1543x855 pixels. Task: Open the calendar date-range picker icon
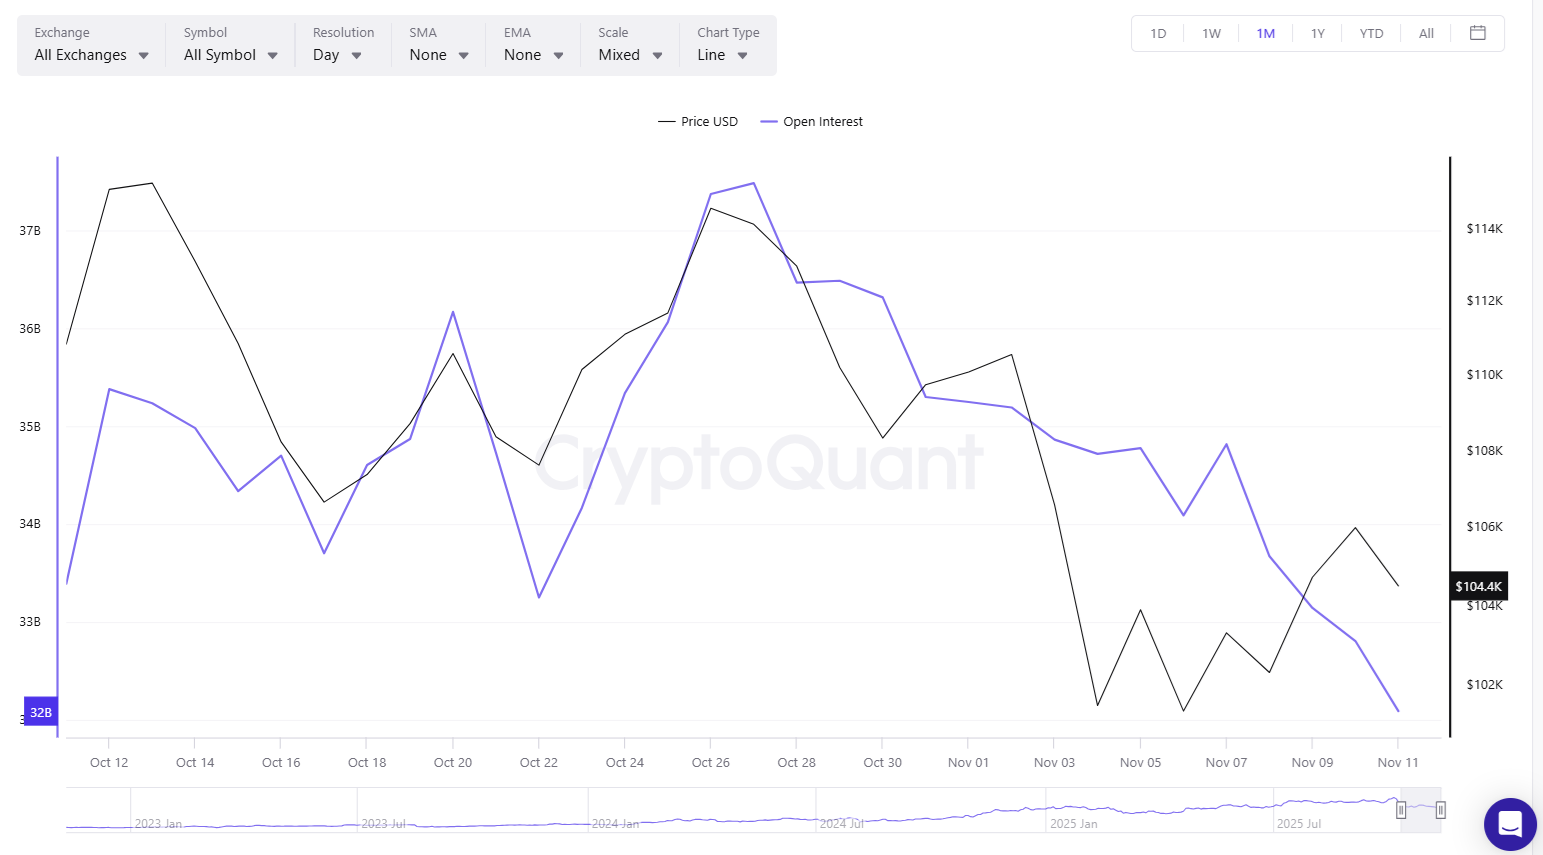1478,32
